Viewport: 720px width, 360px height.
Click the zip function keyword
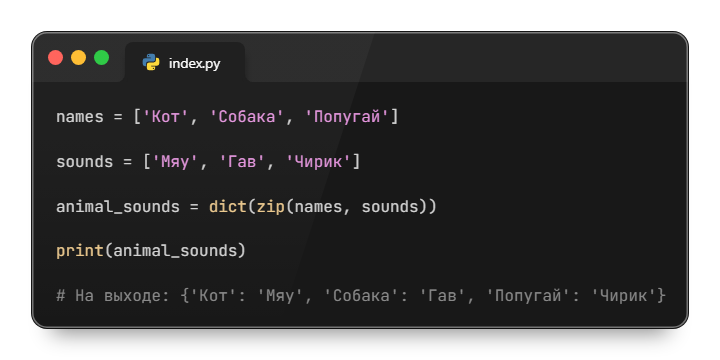pyautogui.click(x=270, y=207)
